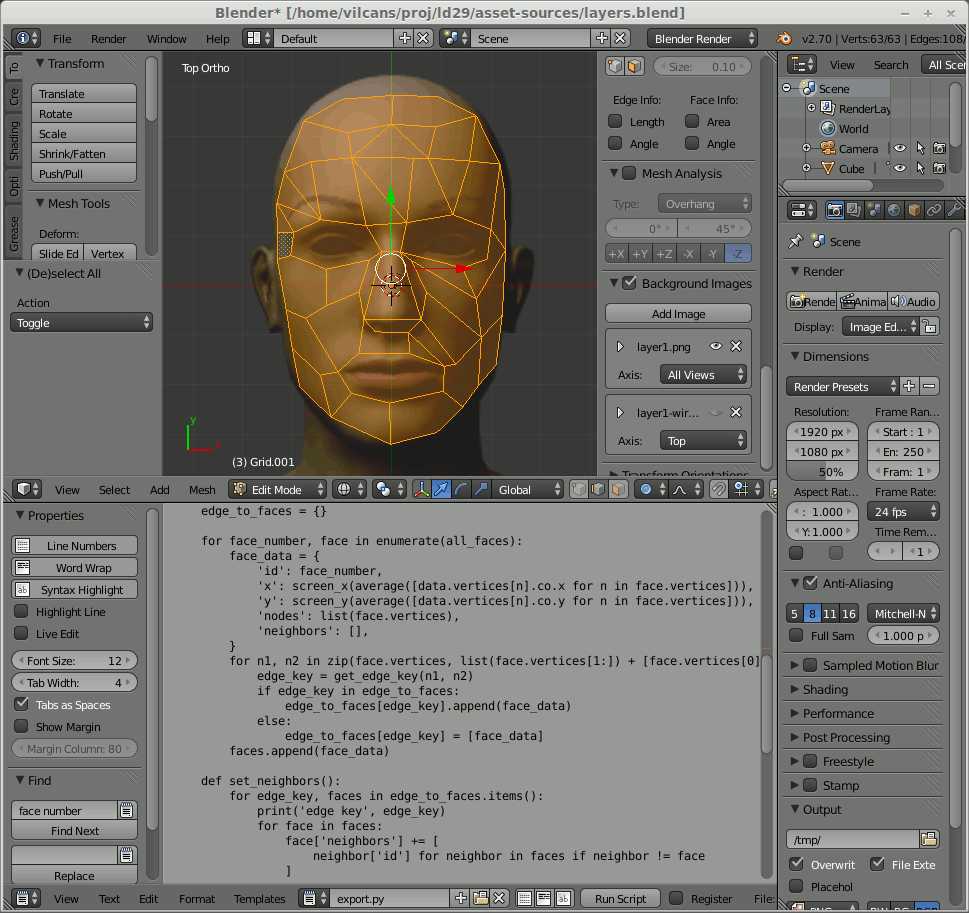Screen dimensions: 969x913
Task: Browse output folder for /tmp/ path
Action: point(929,839)
